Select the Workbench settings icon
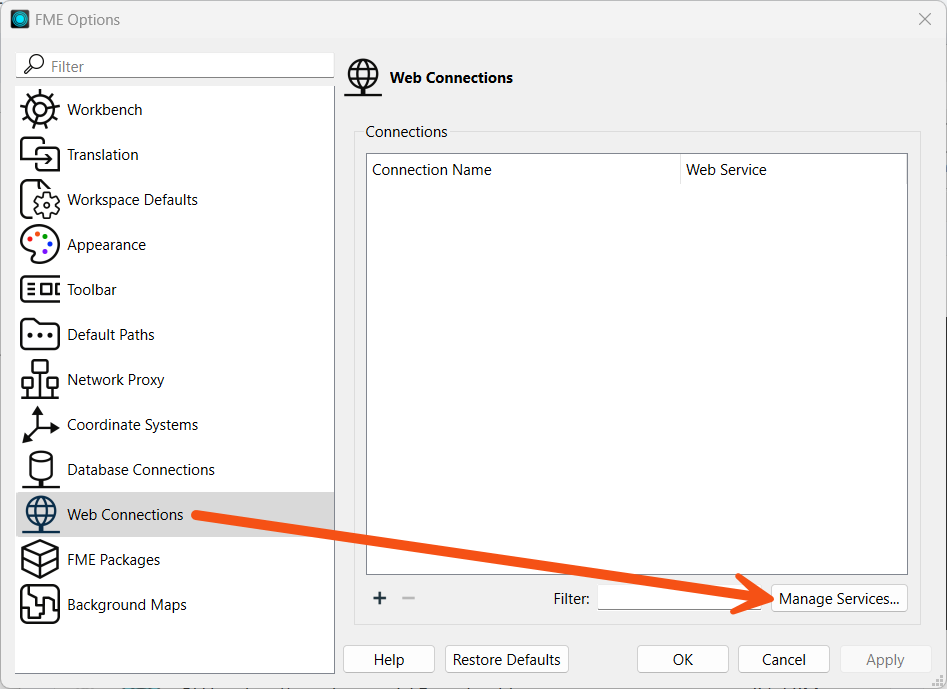The width and height of the screenshot is (947, 689). point(38,109)
